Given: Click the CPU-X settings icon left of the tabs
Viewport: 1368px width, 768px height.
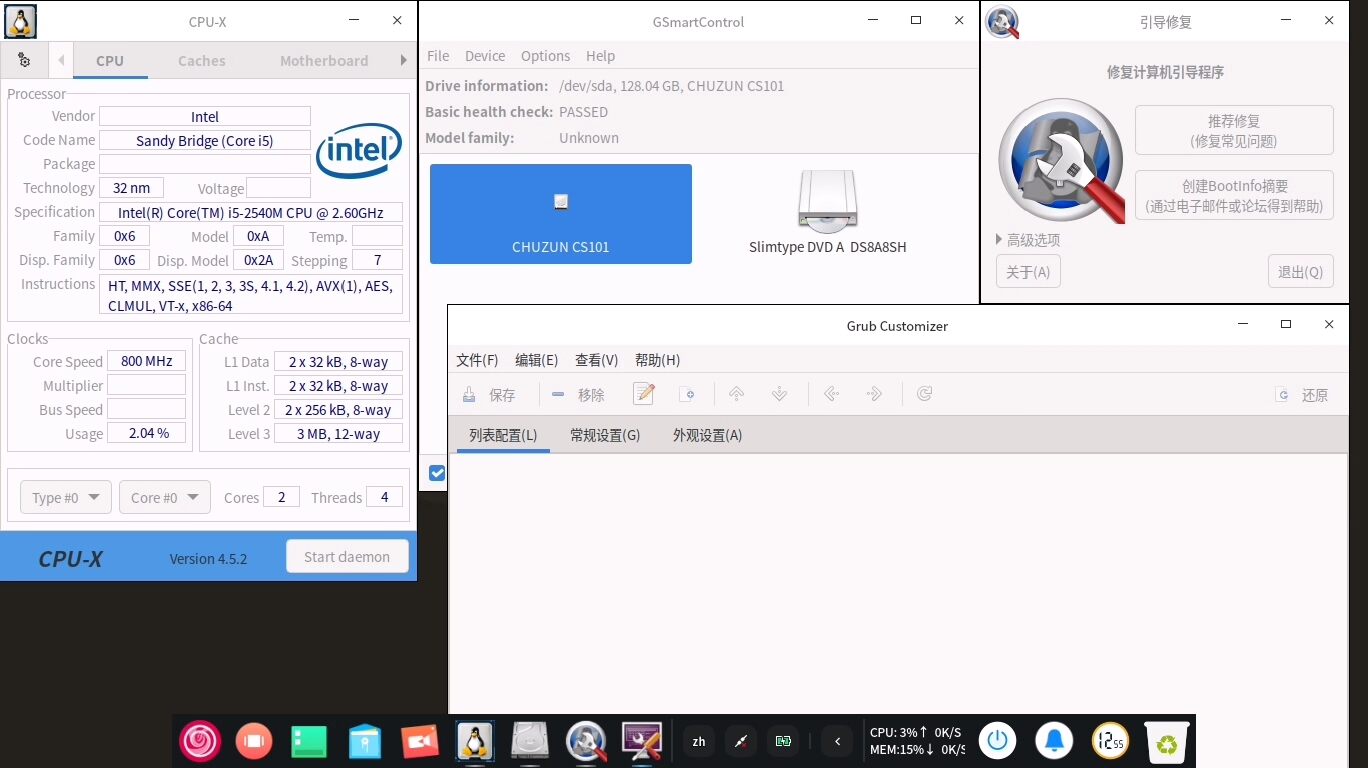Looking at the screenshot, I should (24, 61).
